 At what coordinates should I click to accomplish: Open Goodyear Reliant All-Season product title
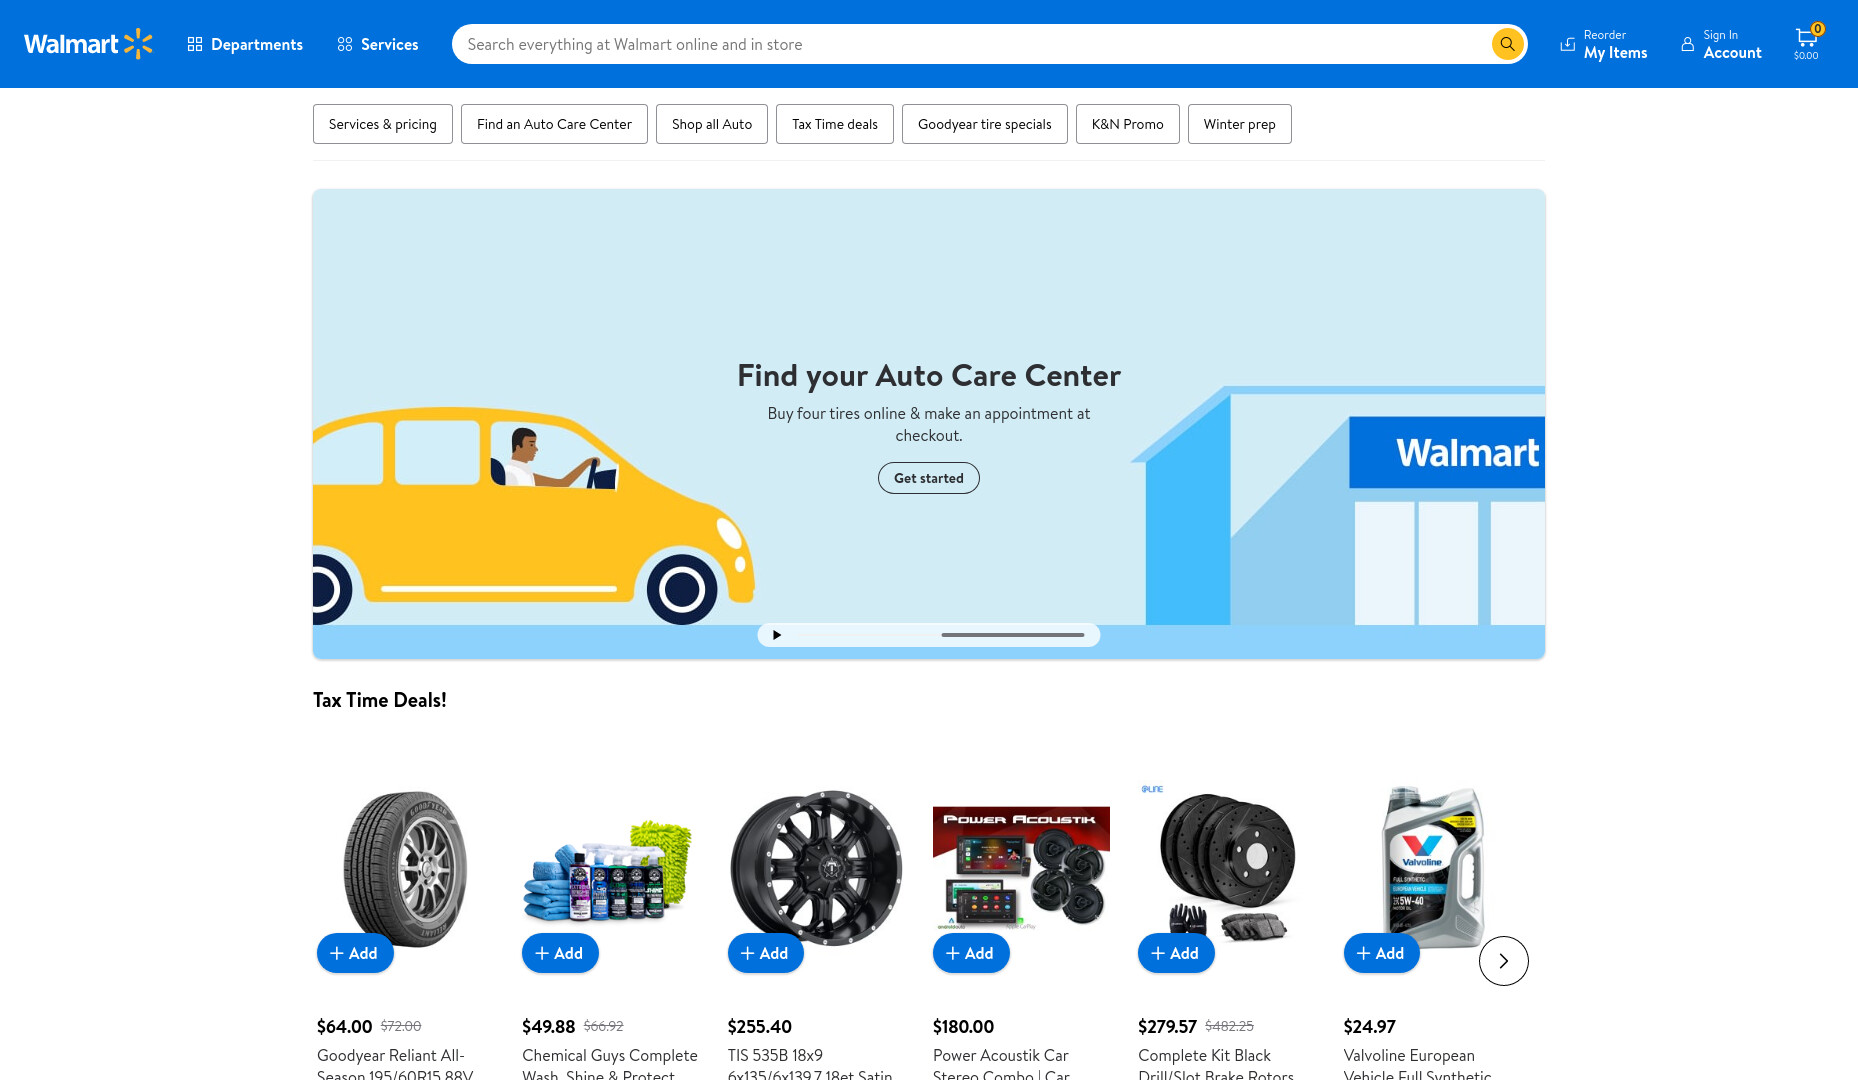[x=395, y=1064]
